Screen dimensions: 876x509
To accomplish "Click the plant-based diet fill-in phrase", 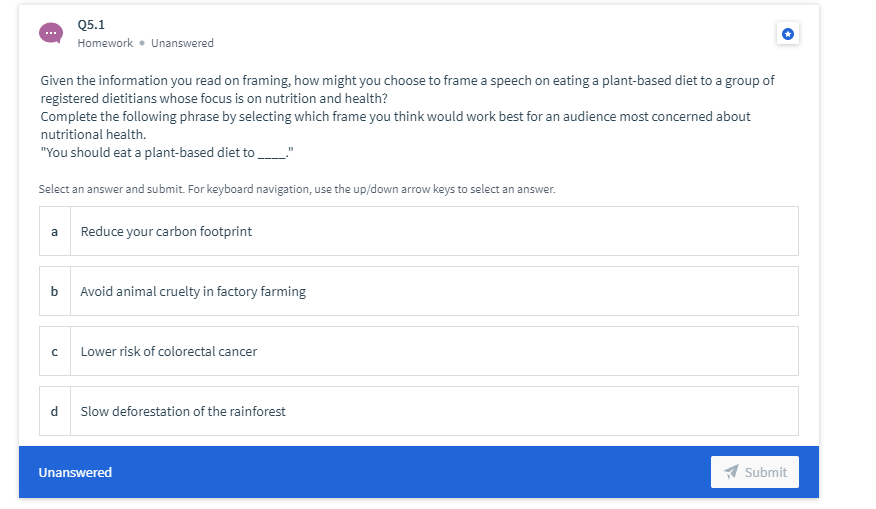I will pos(166,153).
